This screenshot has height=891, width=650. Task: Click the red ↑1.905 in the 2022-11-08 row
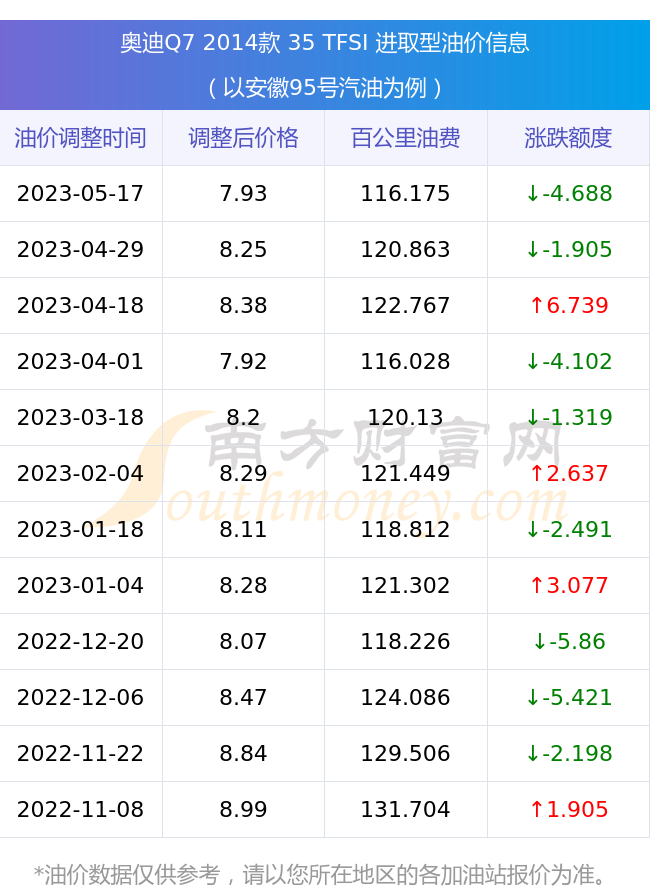point(569,809)
